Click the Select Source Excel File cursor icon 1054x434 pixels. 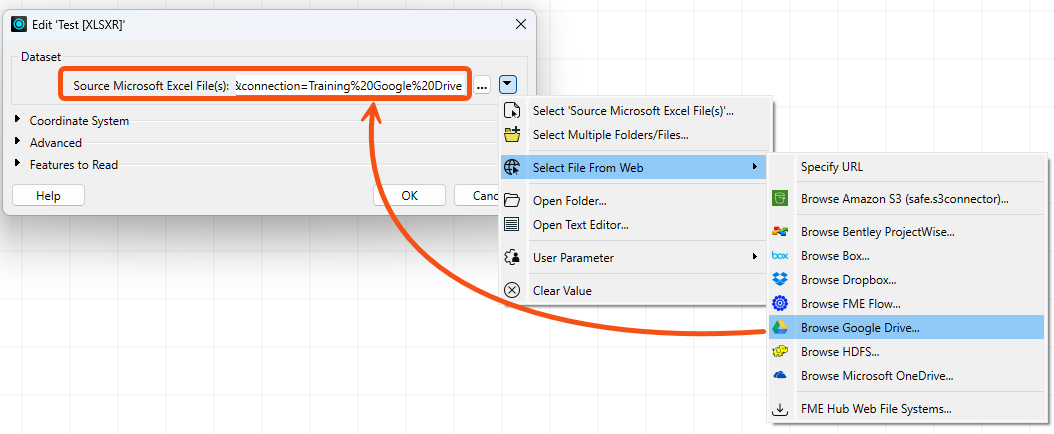coord(512,111)
